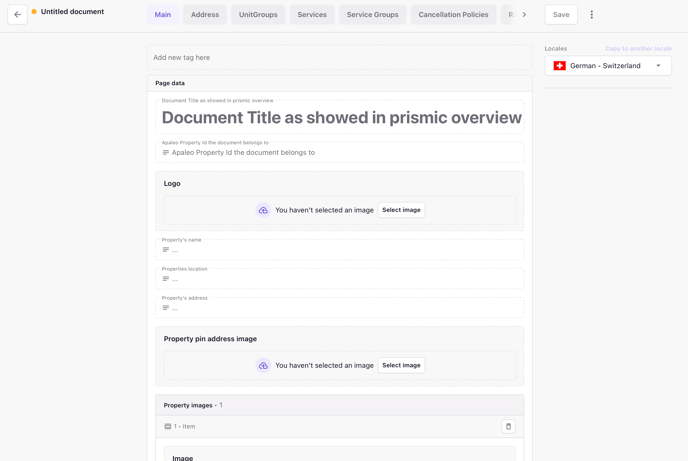Go to the Service Groups tab
The height and width of the screenshot is (461, 688).
(373, 14)
